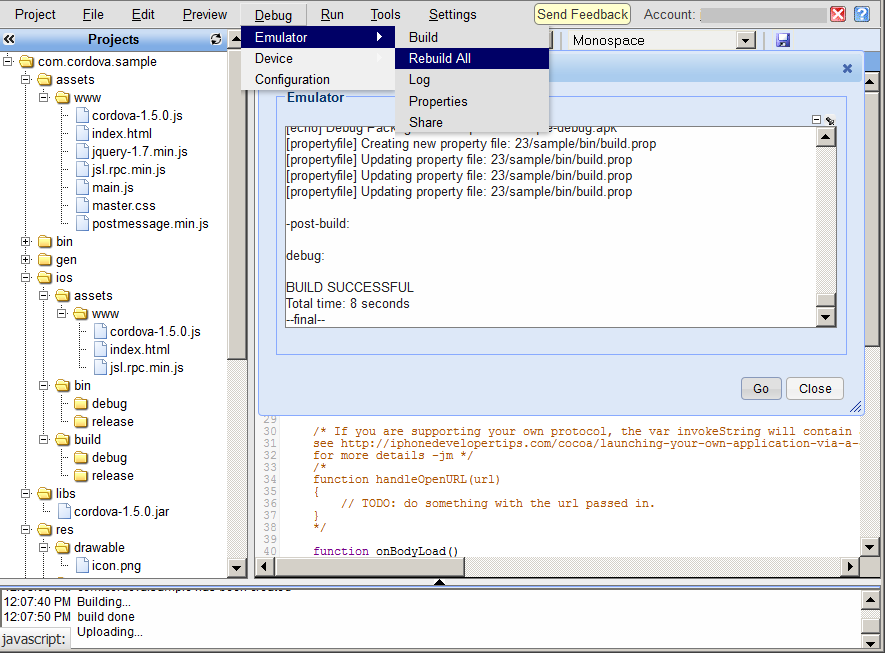Select cordova-1.5.0.js under ios www
Image resolution: width=885 pixels, height=653 pixels.
pyautogui.click(x=155, y=332)
